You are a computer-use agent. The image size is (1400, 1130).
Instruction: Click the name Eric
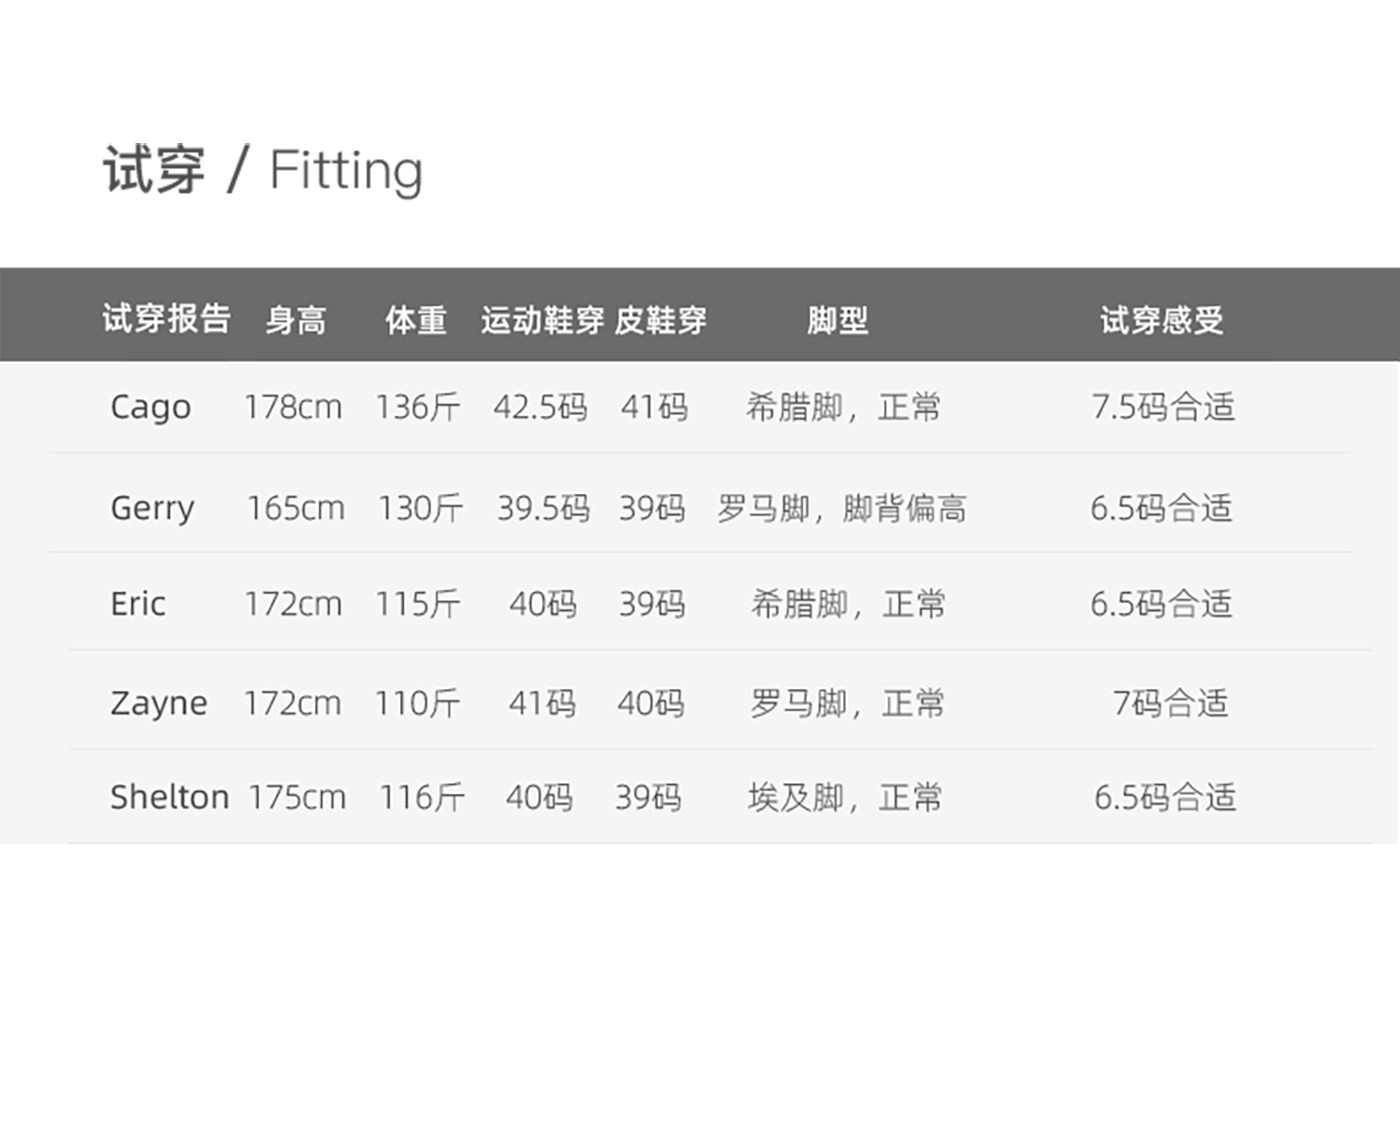[138, 604]
